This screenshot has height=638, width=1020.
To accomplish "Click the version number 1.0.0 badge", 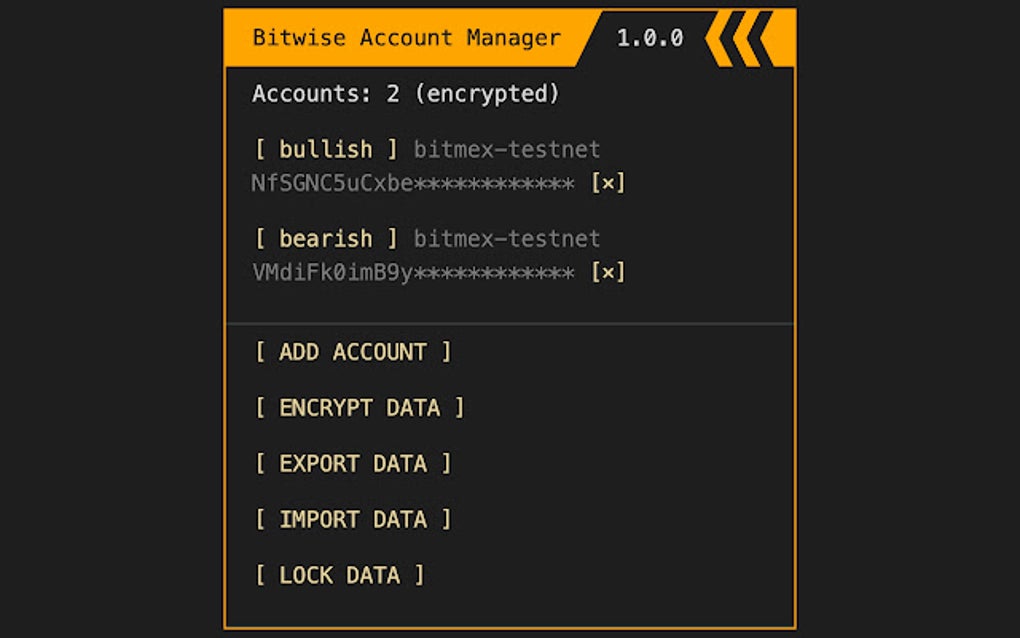I will click(651, 38).
